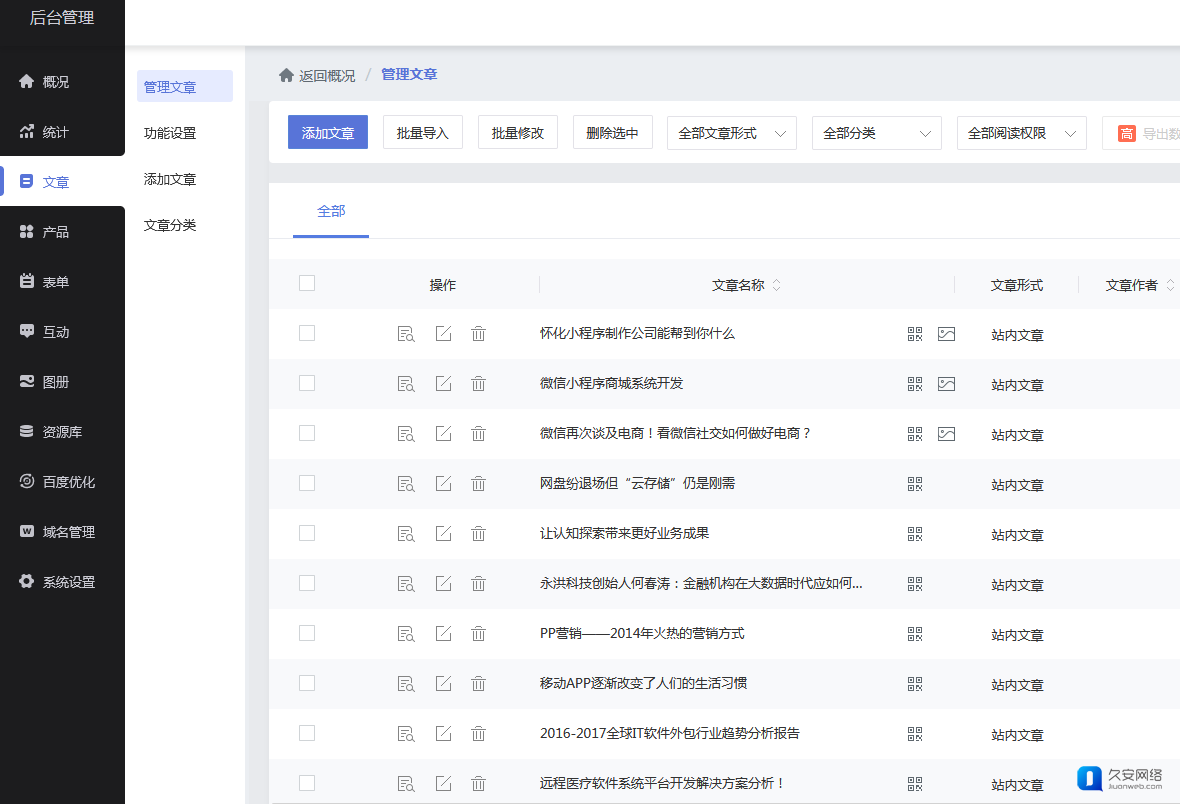Click the 批量导入 button
Image resolution: width=1180 pixels, height=804 pixels.
click(423, 132)
